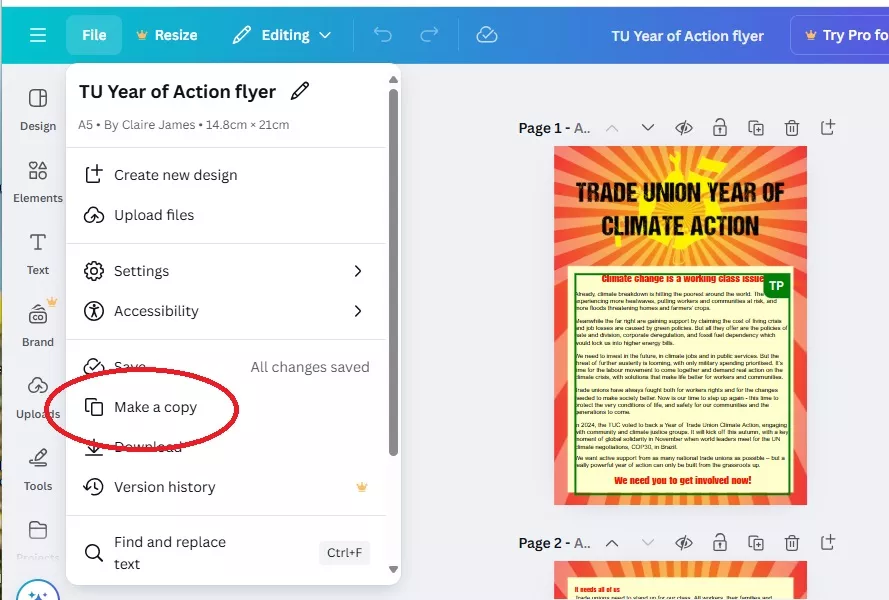The image size is (889, 600).
Task: Open the Elements sidebar panel
Action: tap(38, 180)
